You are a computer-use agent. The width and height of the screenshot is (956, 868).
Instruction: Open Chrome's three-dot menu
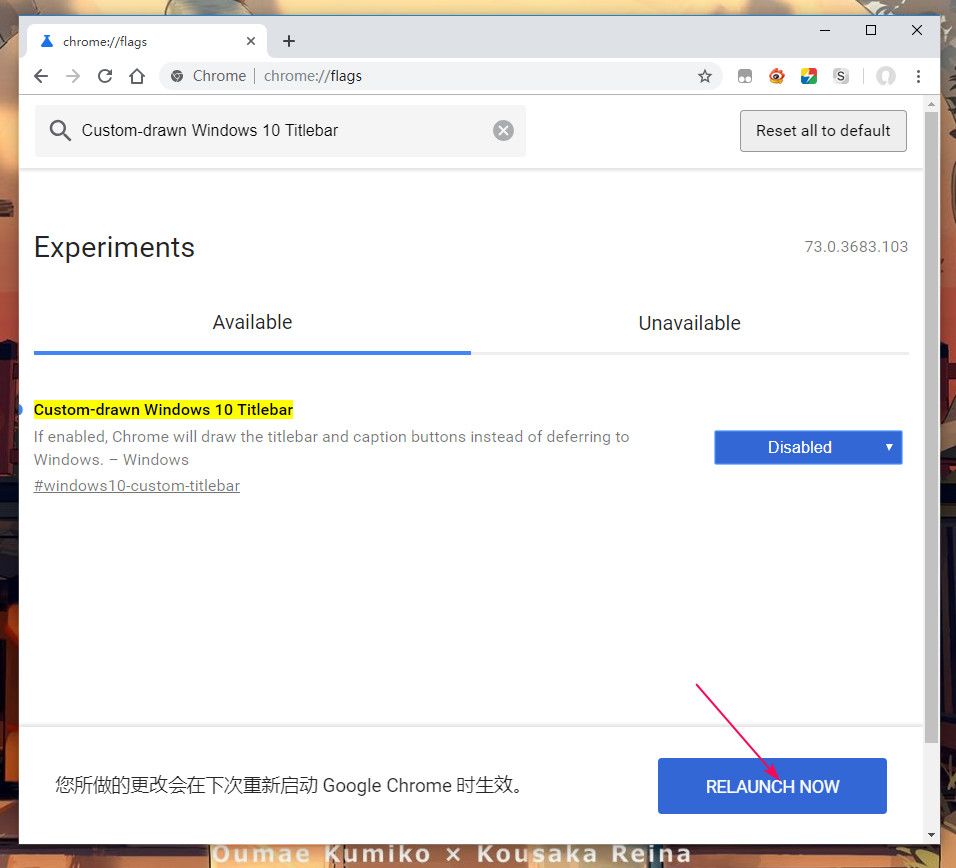pyautogui.click(x=918, y=76)
